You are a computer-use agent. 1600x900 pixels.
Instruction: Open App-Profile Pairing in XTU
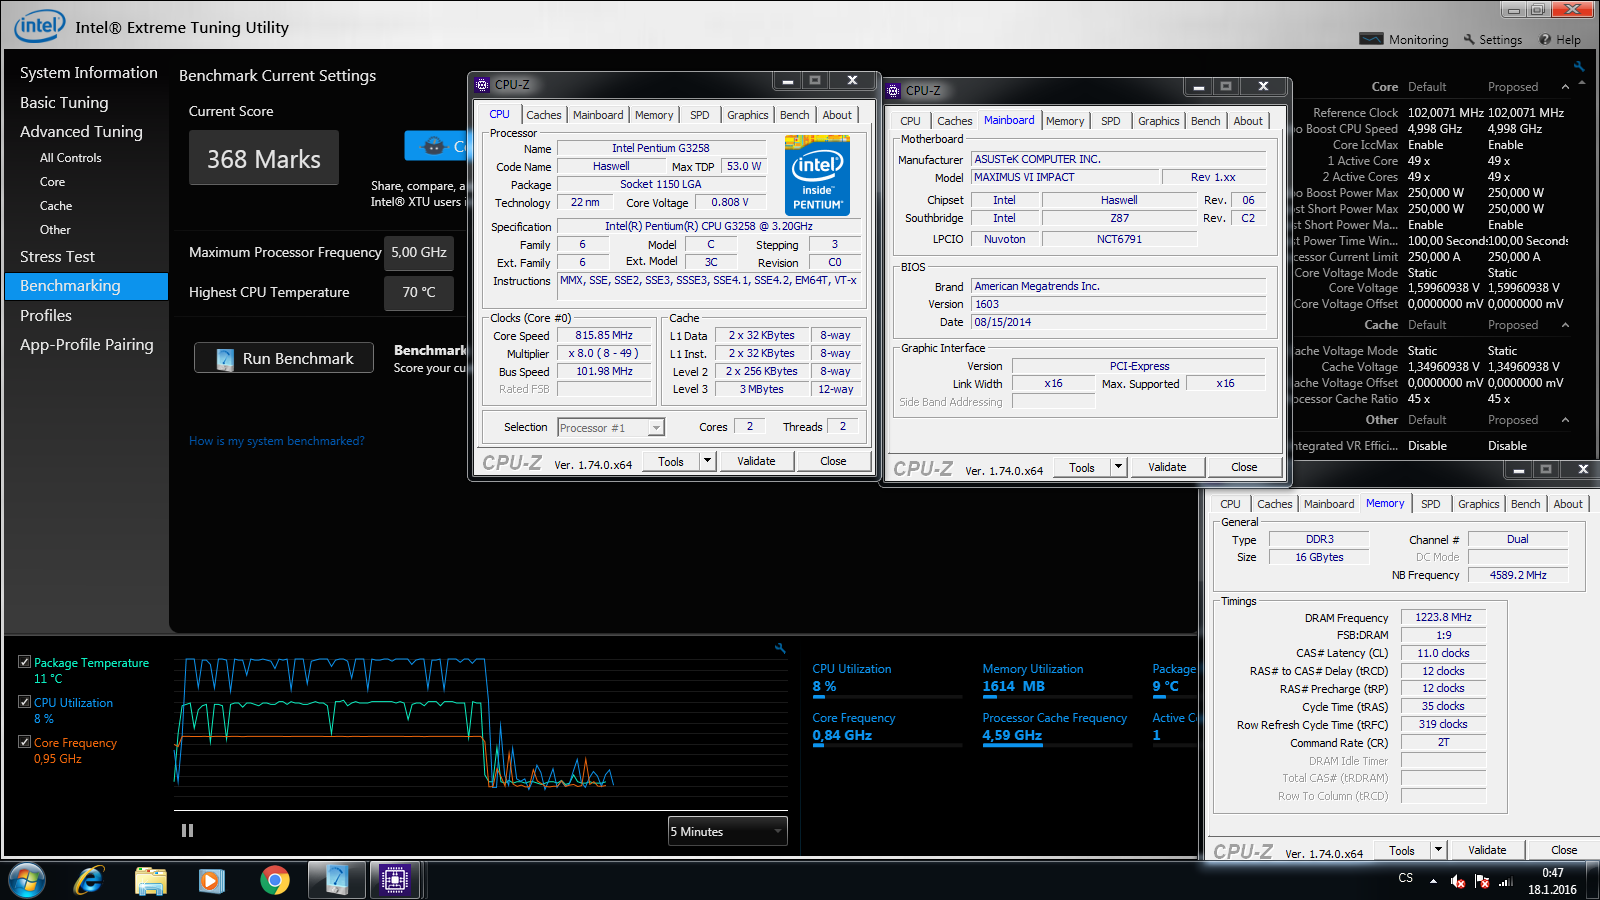87,345
